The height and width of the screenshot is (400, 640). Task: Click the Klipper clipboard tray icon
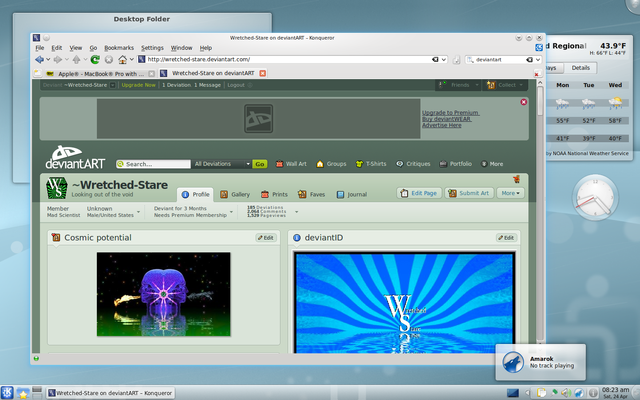tap(541, 393)
